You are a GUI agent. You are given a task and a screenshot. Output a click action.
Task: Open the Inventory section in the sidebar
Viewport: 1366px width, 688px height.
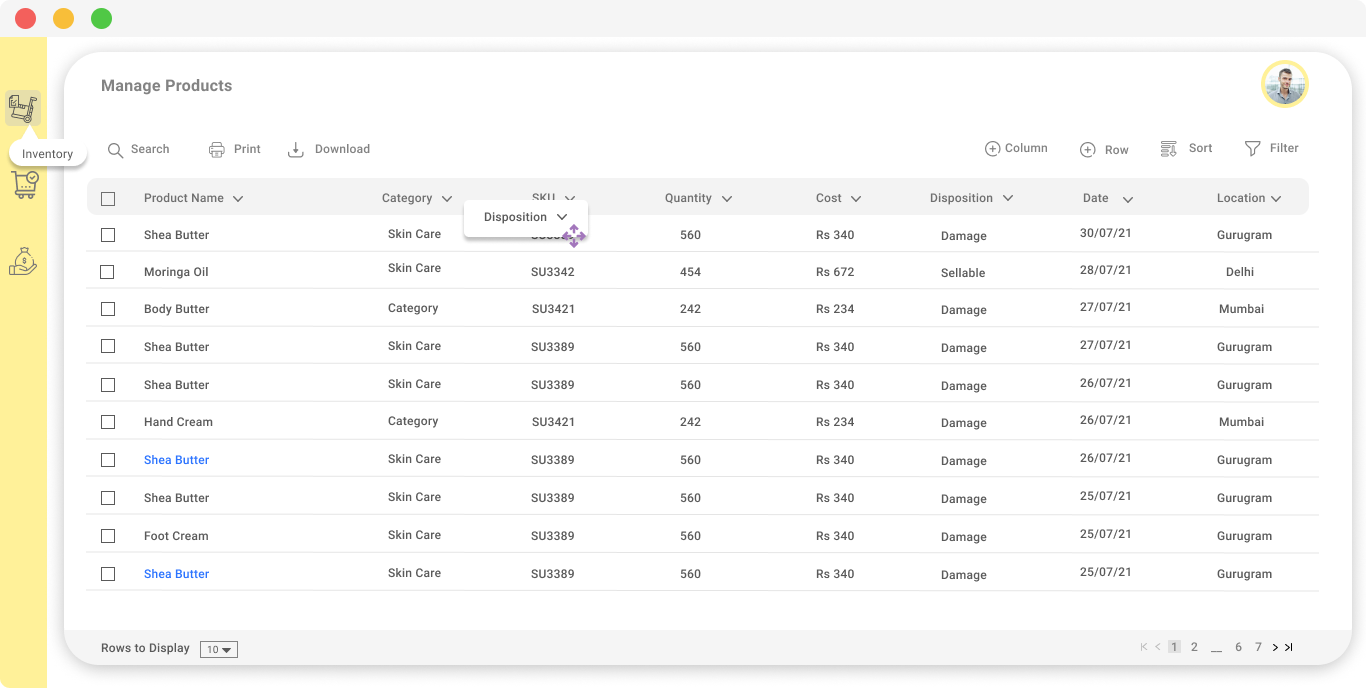(24, 108)
